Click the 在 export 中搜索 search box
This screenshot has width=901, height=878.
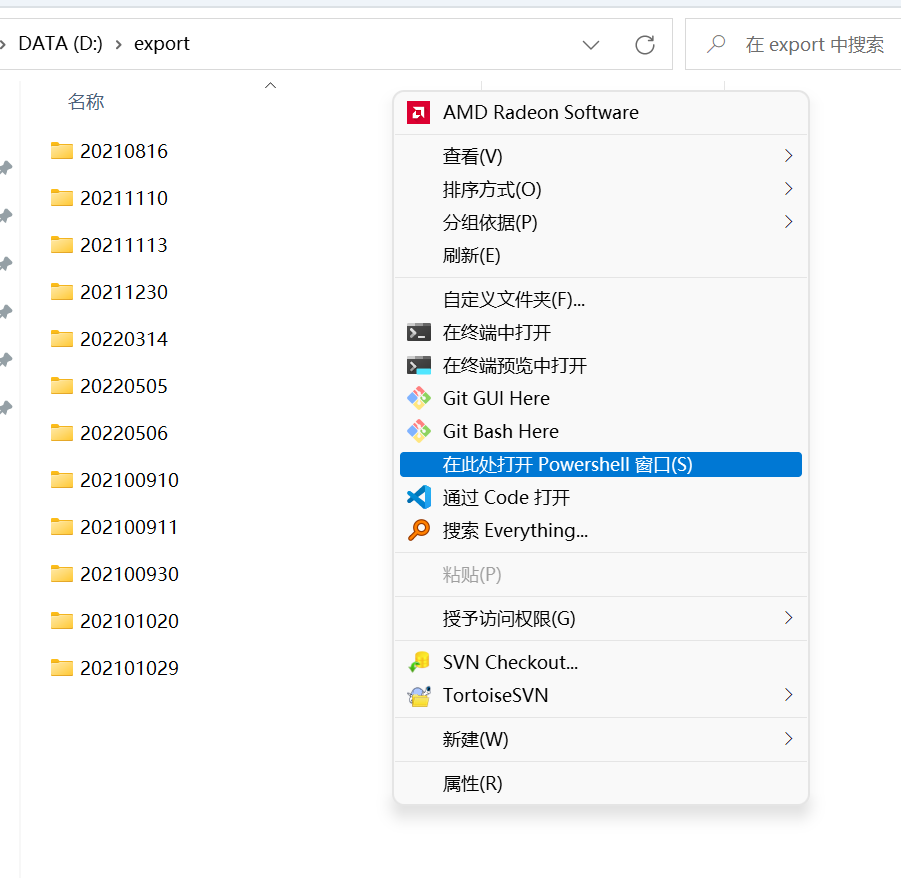(x=814, y=45)
